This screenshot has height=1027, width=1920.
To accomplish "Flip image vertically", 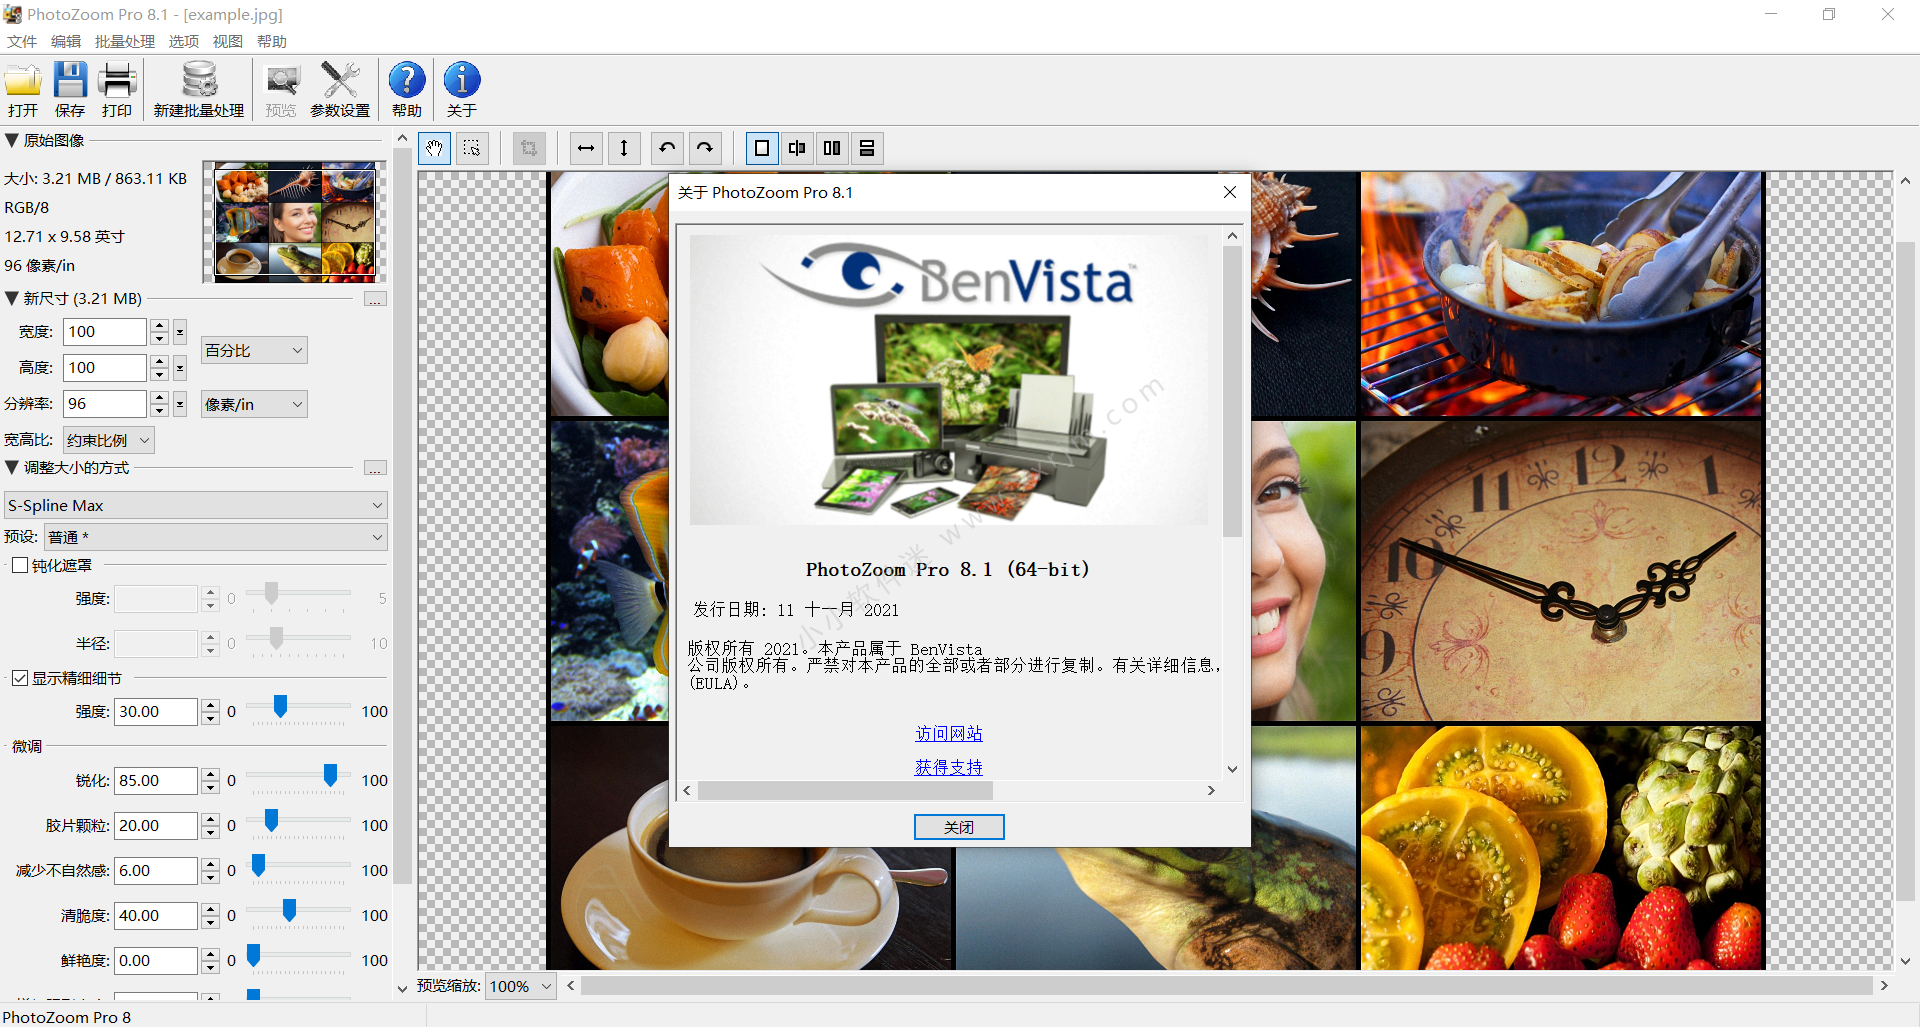I will point(624,148).
